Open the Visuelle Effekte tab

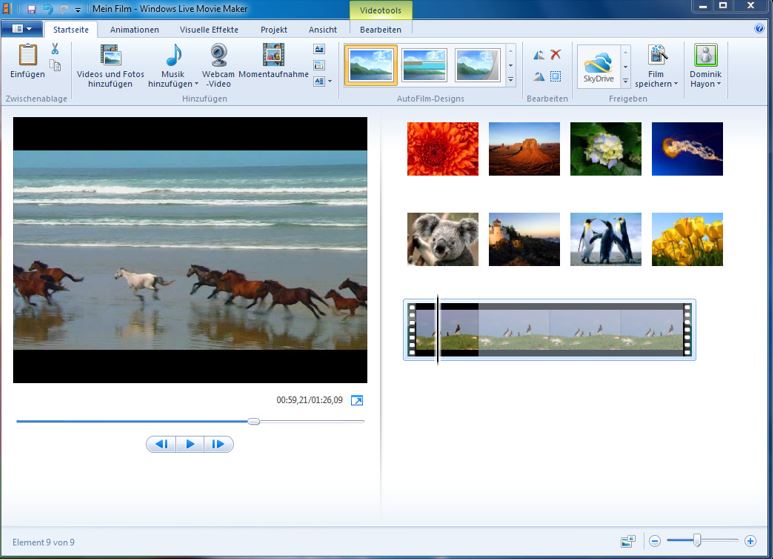coord(209,30)
